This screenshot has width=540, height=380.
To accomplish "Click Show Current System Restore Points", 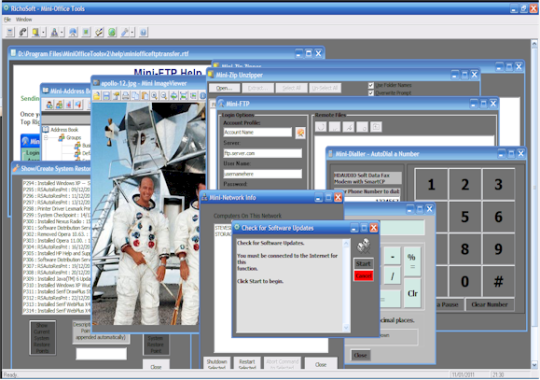I will [42, 338].
